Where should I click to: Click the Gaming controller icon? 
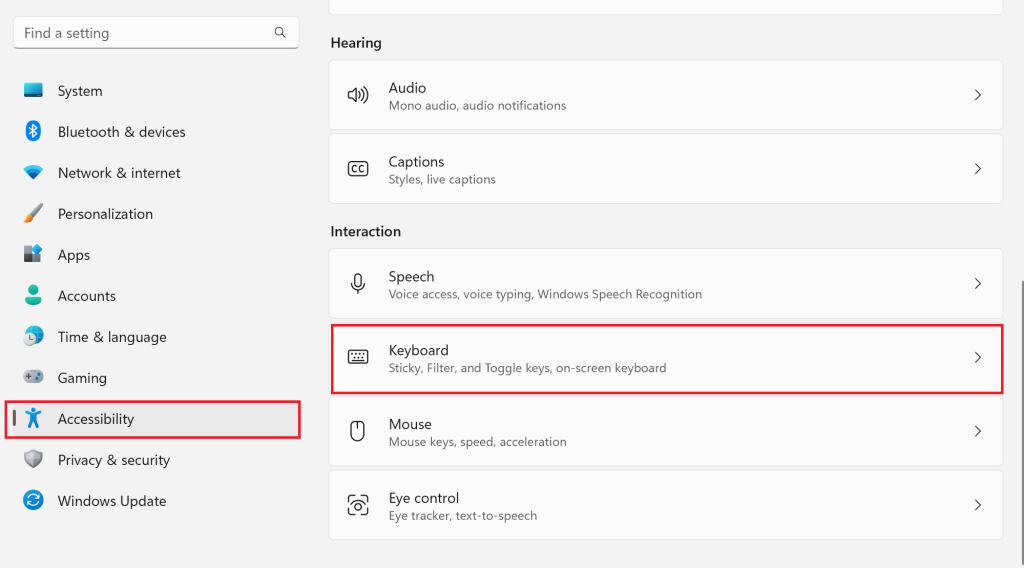[33, 377]
